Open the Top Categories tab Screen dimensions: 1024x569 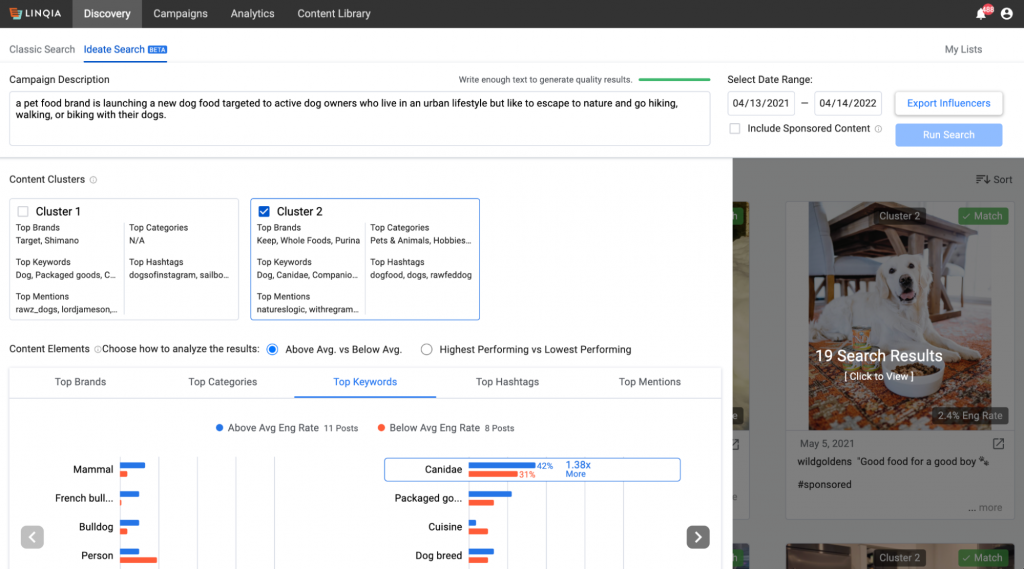223,382
